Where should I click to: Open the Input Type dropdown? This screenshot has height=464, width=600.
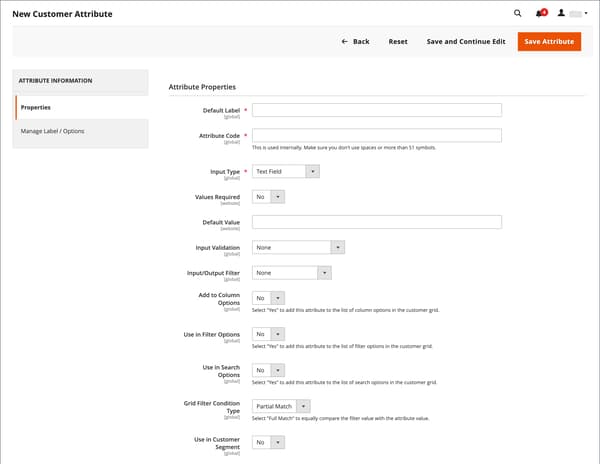[285, 171]
